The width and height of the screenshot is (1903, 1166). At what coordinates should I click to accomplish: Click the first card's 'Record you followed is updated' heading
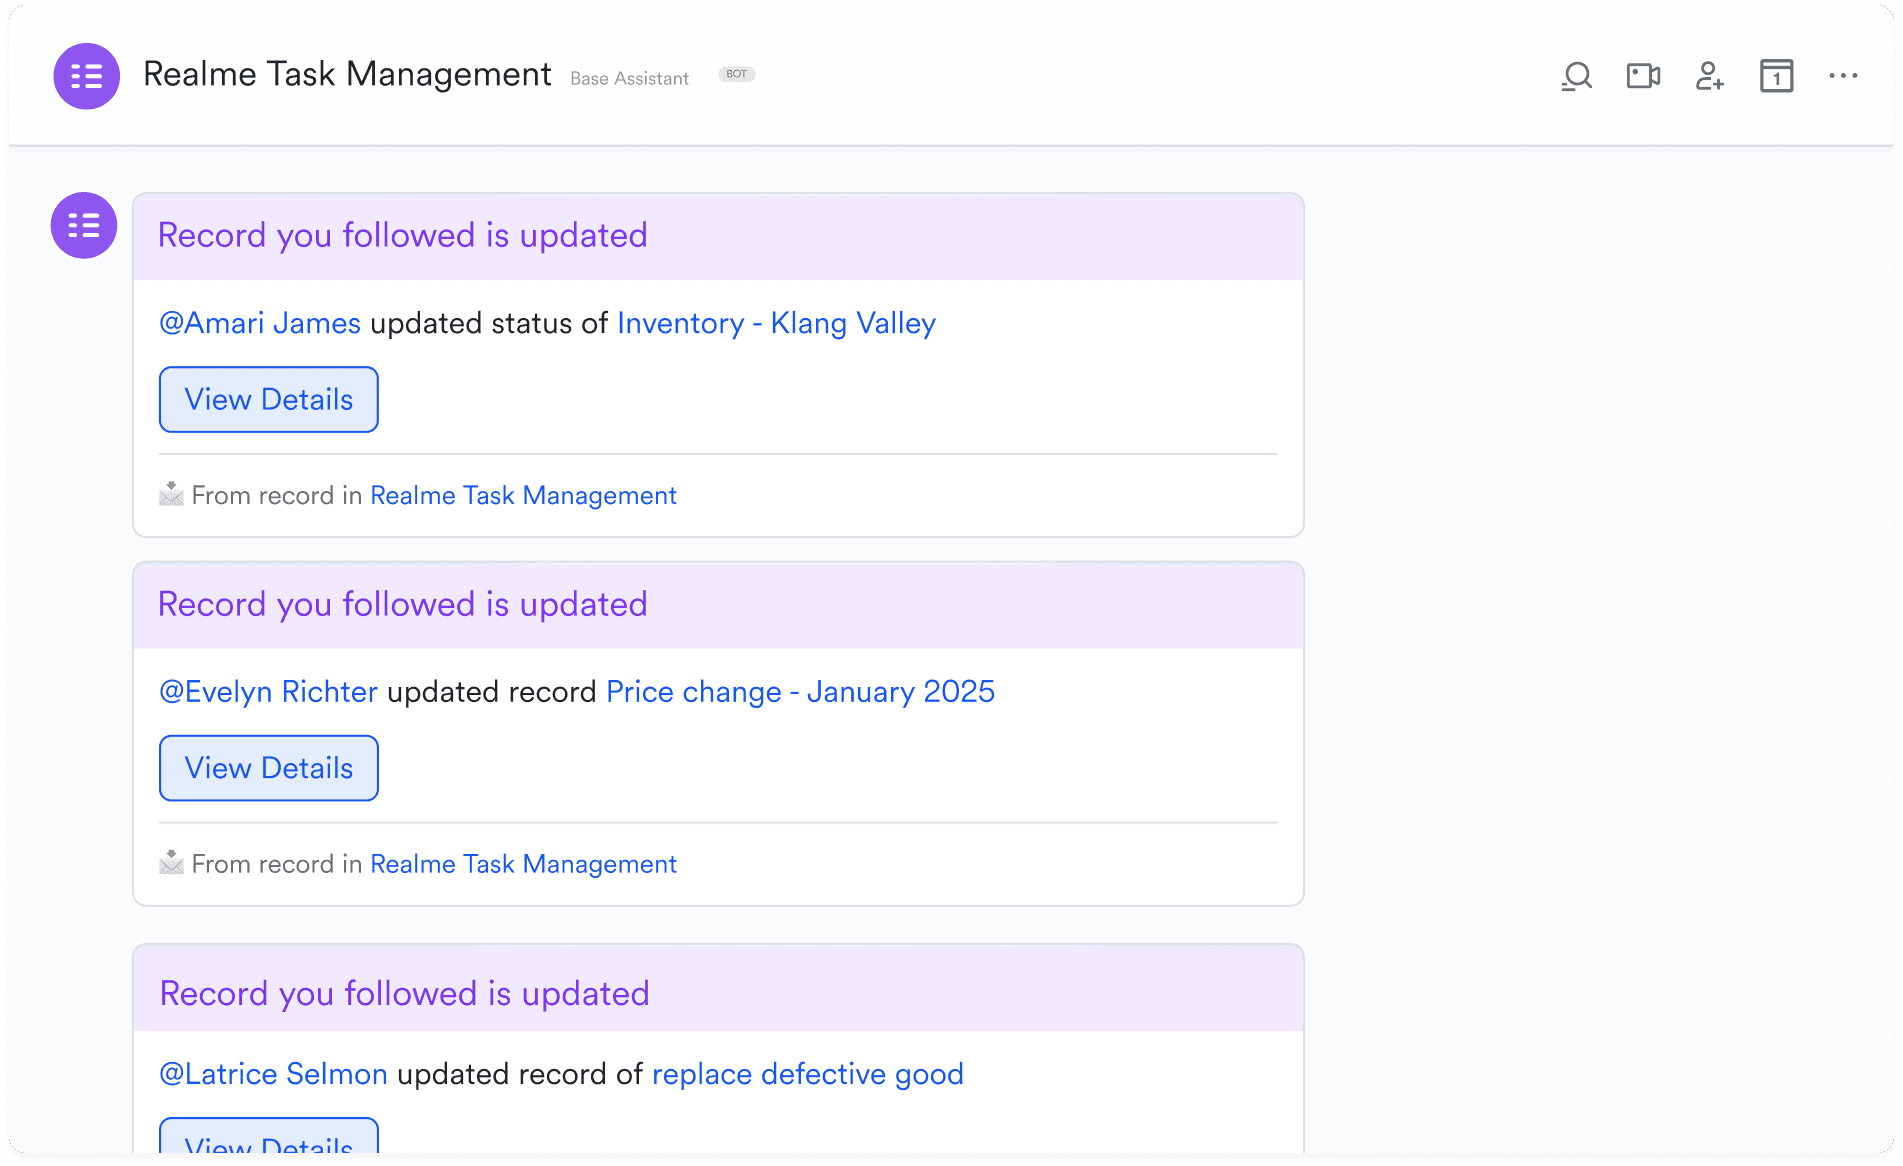coord(403,235)
